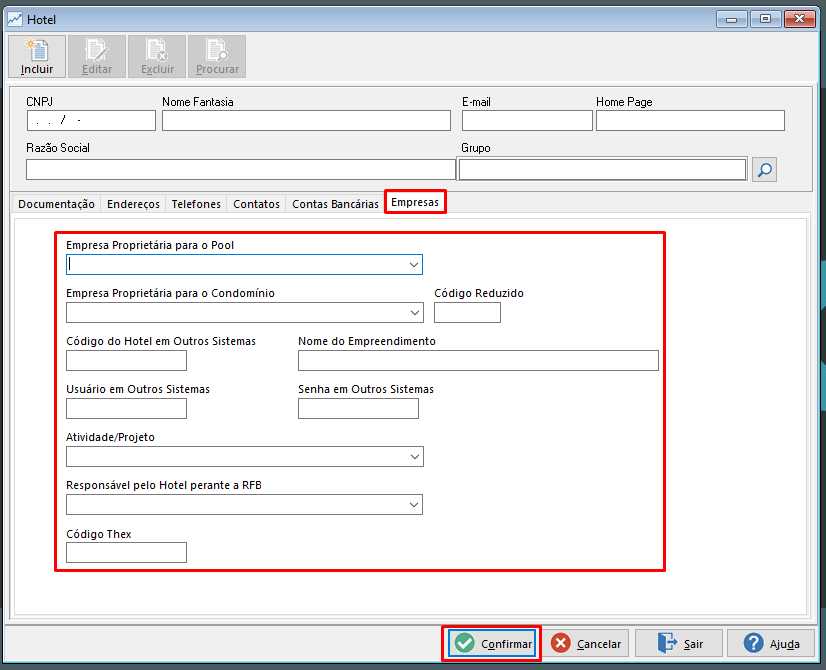The image size is (826, 670).
Task: Click into the E-mail field
Action: pyautogui.click(x=527, y=121)
